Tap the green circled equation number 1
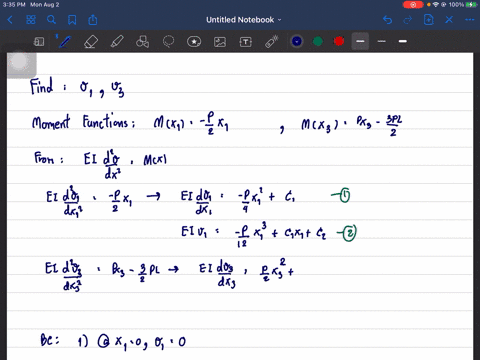The width and height of the screenshot is (480, 360). point(345,196)
